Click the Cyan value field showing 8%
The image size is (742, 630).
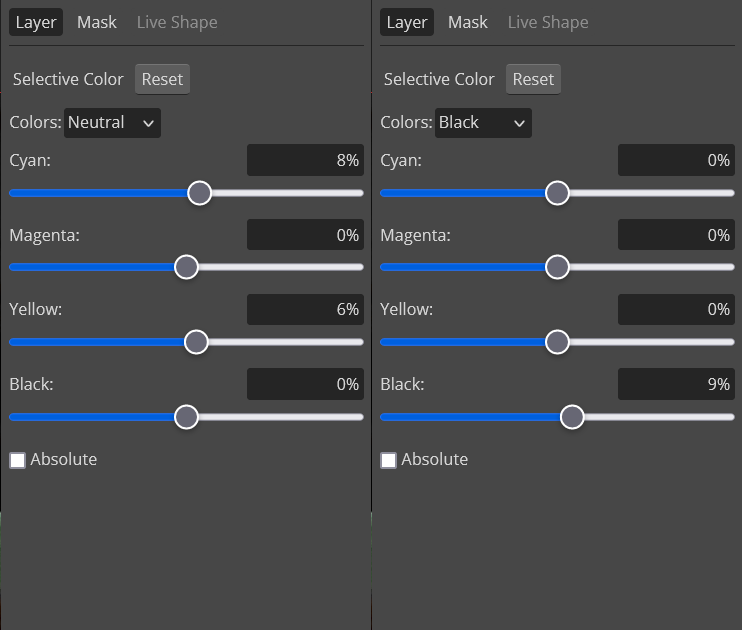pyautogui.click(x=305, y=160)
